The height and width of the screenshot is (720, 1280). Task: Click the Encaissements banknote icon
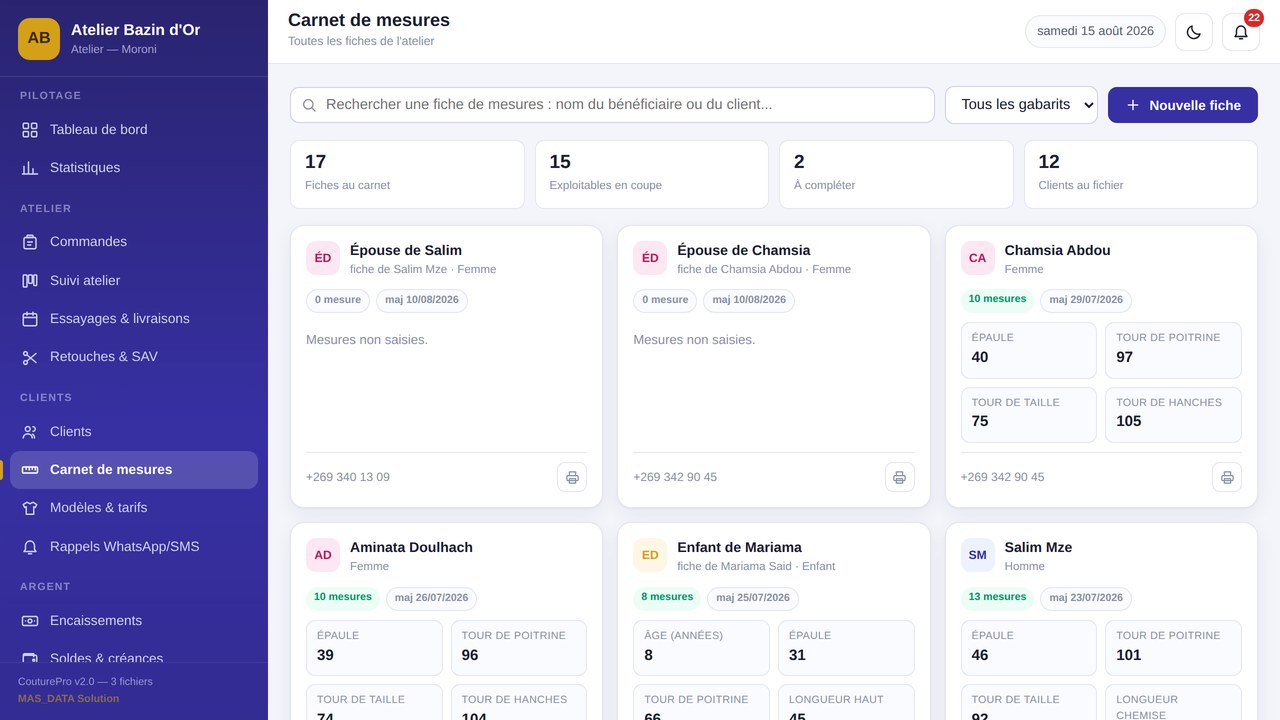pos(30,621)
